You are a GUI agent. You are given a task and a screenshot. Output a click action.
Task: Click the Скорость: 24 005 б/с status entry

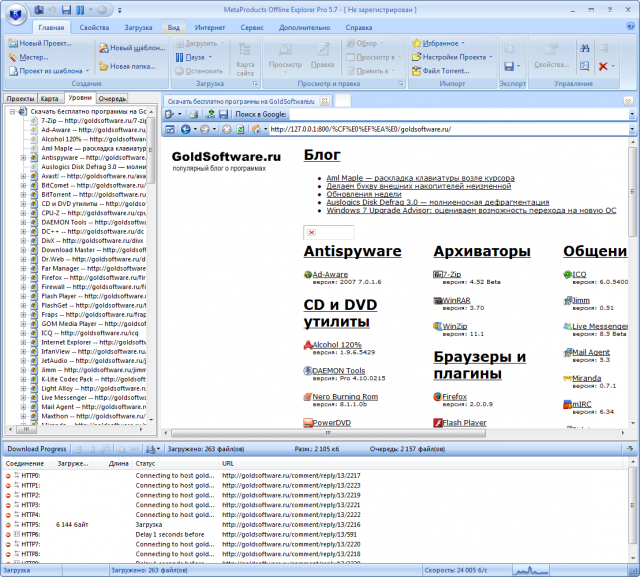point(456,570)
